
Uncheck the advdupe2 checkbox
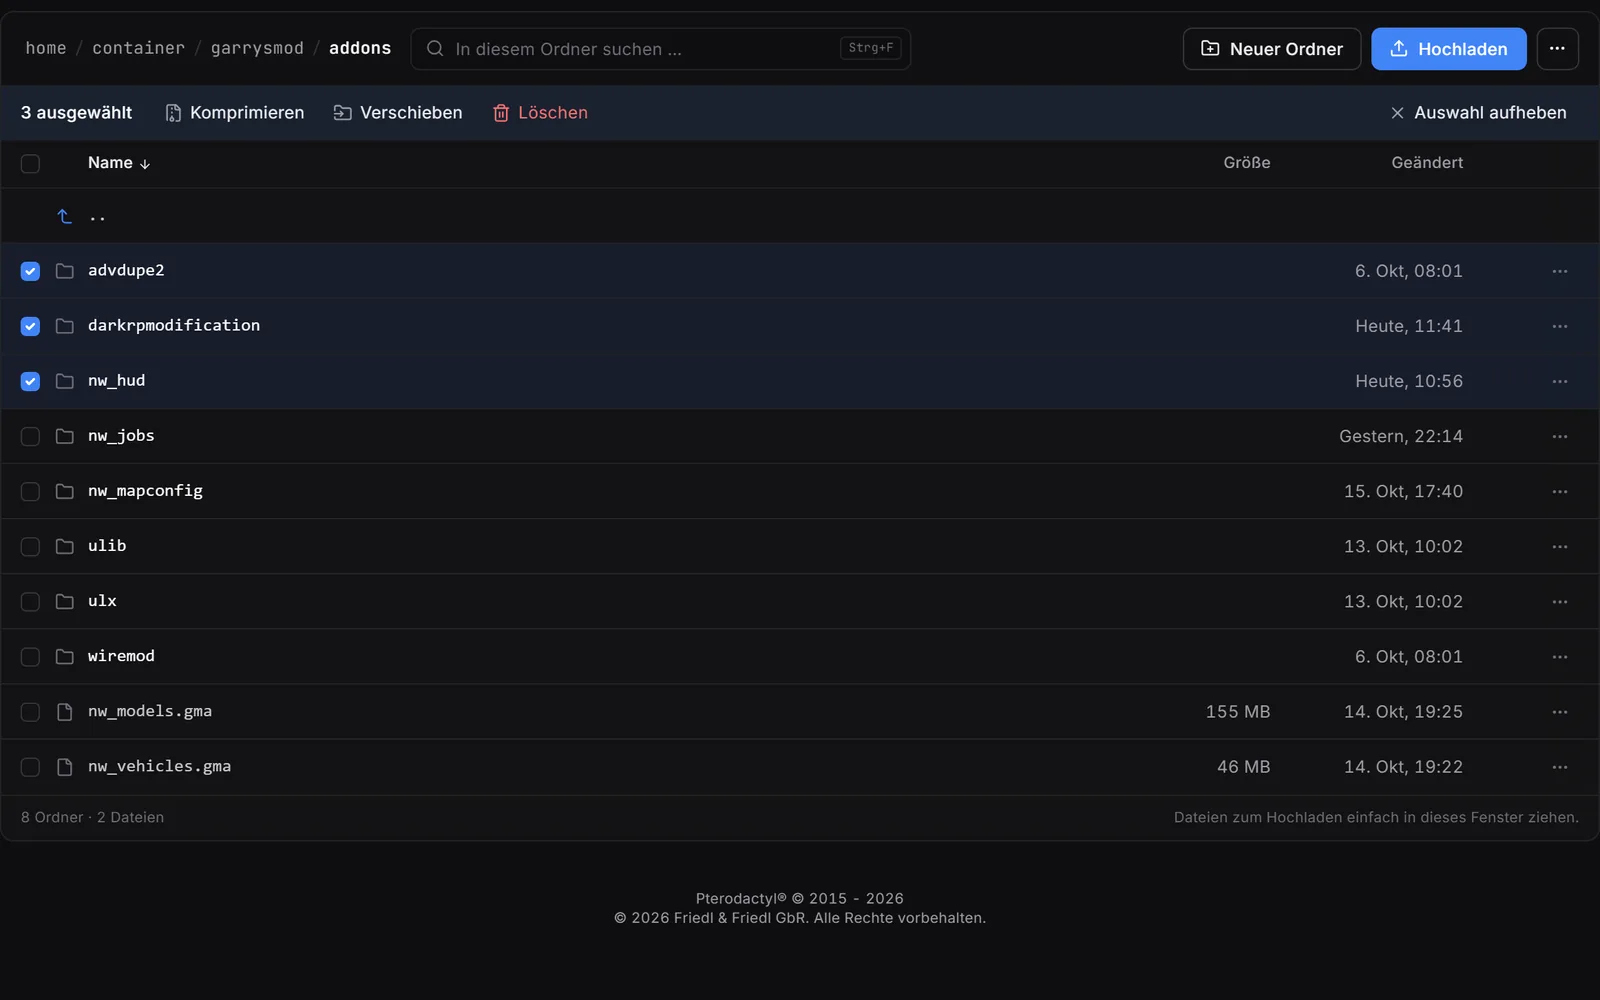click(x=30, y=271)
